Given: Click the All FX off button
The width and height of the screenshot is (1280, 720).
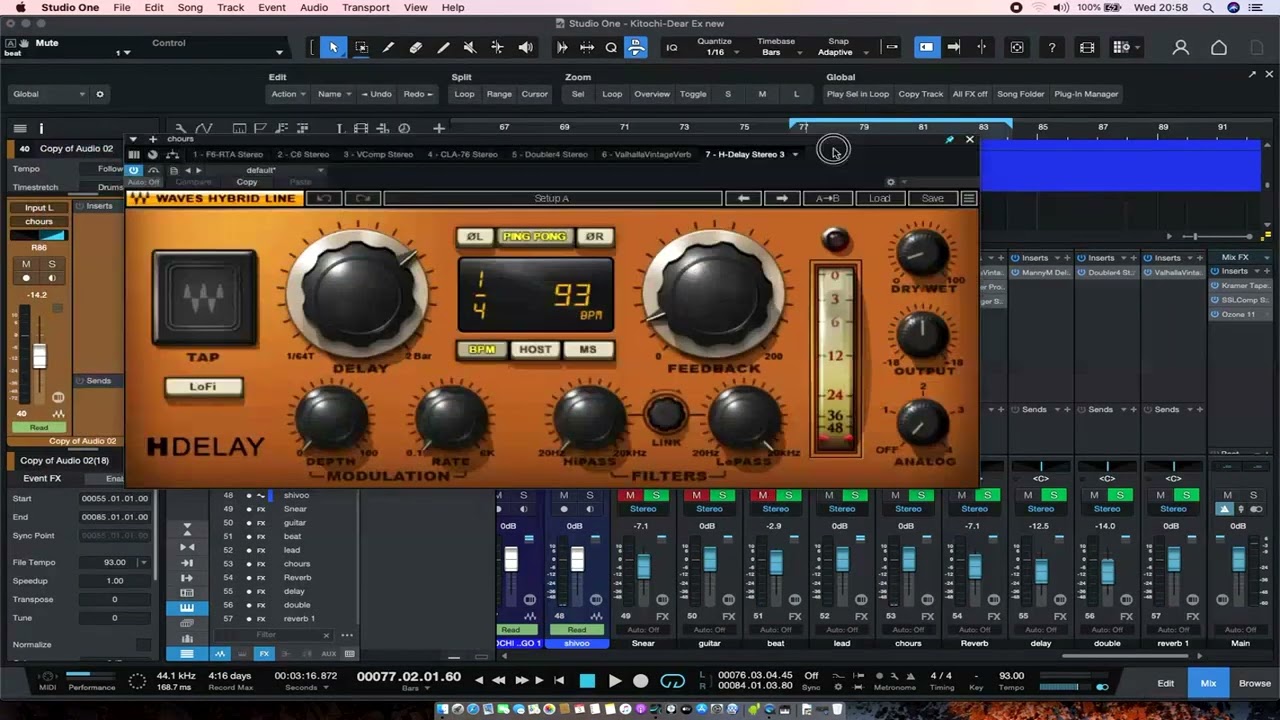Looking at the screenshot, I should click(970, 94).
